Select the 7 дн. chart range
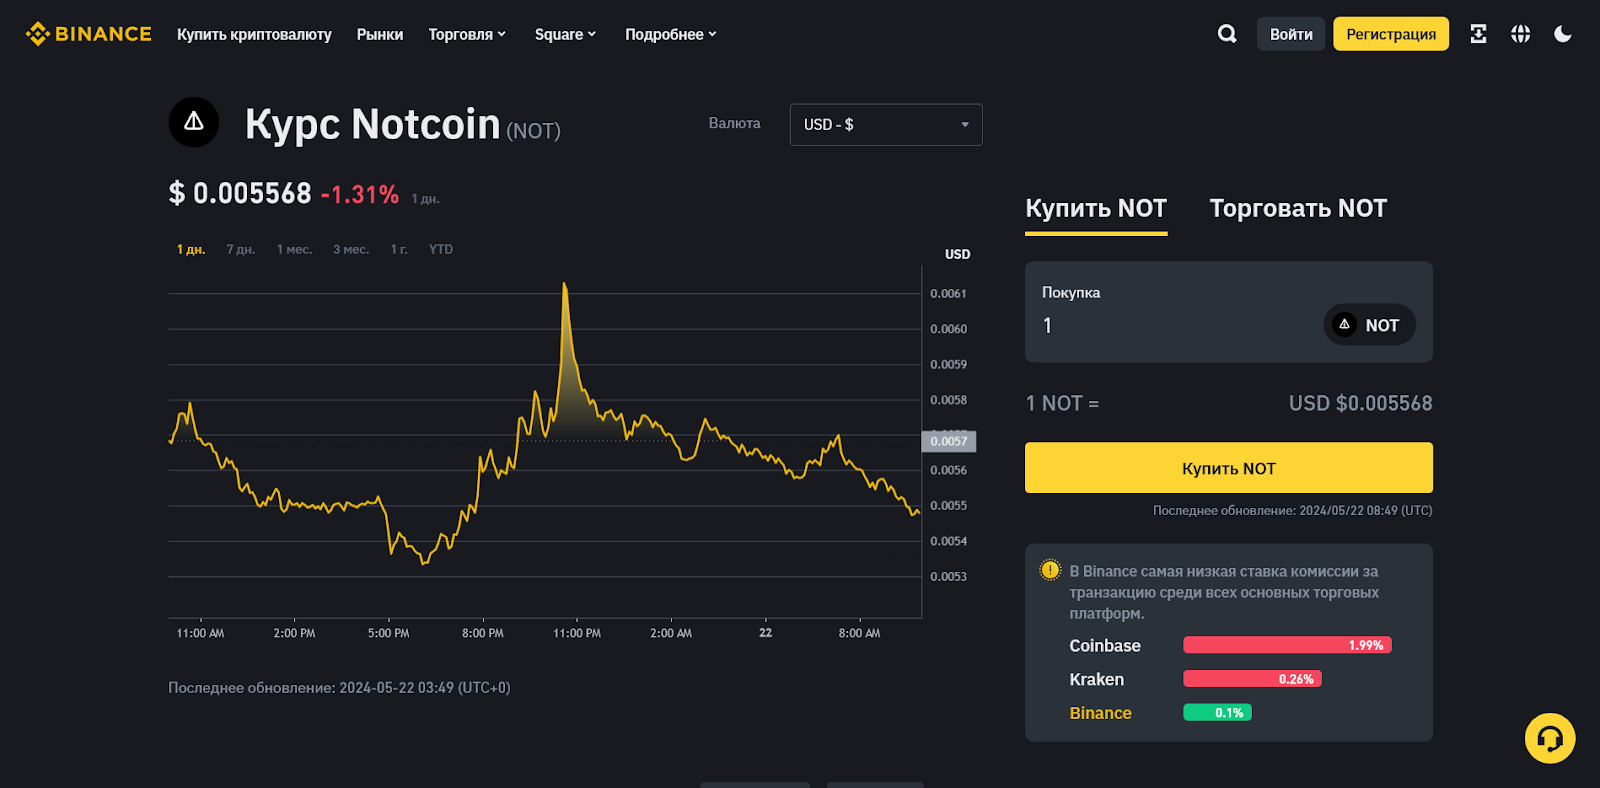 (241, 250)
